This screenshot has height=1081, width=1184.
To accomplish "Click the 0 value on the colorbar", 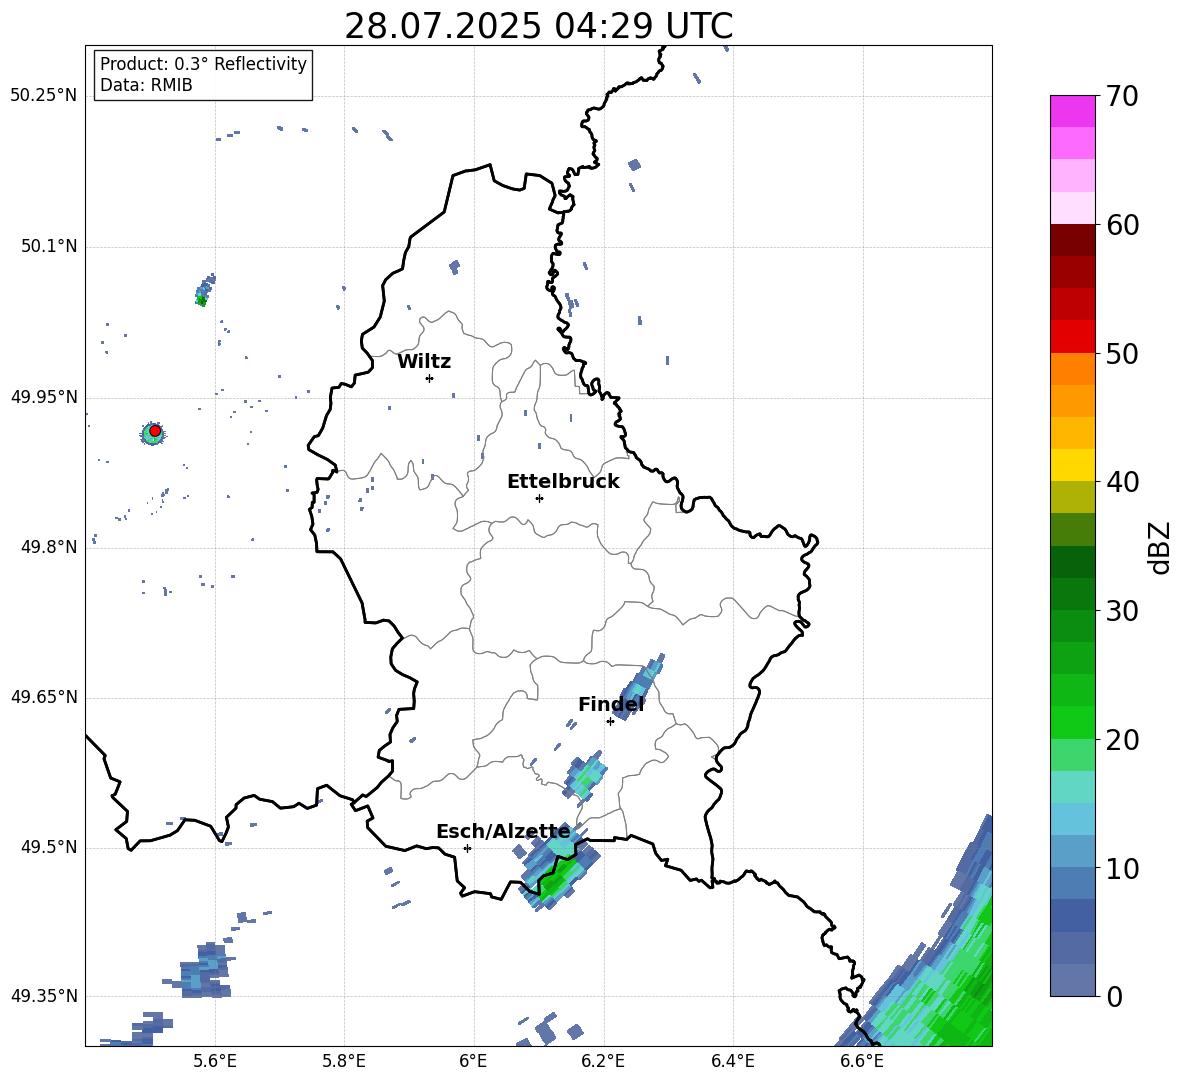I will [x=1115, y=996].
